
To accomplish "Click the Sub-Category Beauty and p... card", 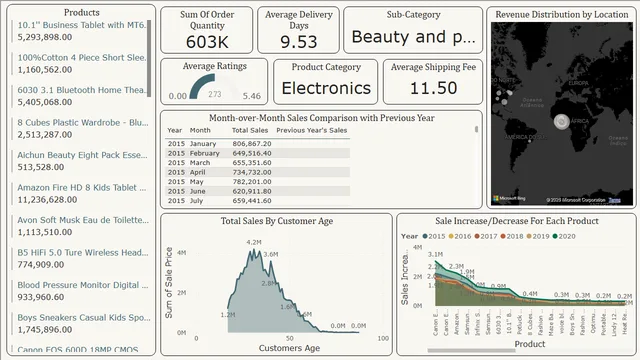I will click(413, 30).
